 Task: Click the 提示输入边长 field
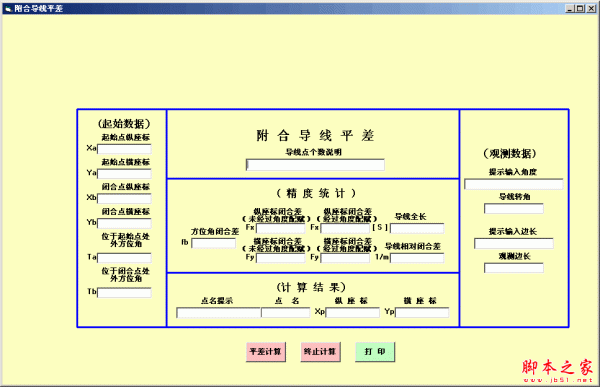click(514, 243)
